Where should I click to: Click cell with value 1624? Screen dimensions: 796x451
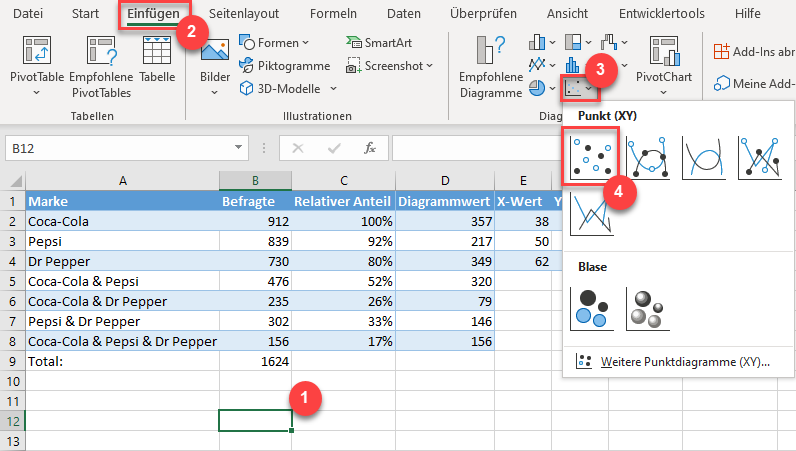[255, 362]
